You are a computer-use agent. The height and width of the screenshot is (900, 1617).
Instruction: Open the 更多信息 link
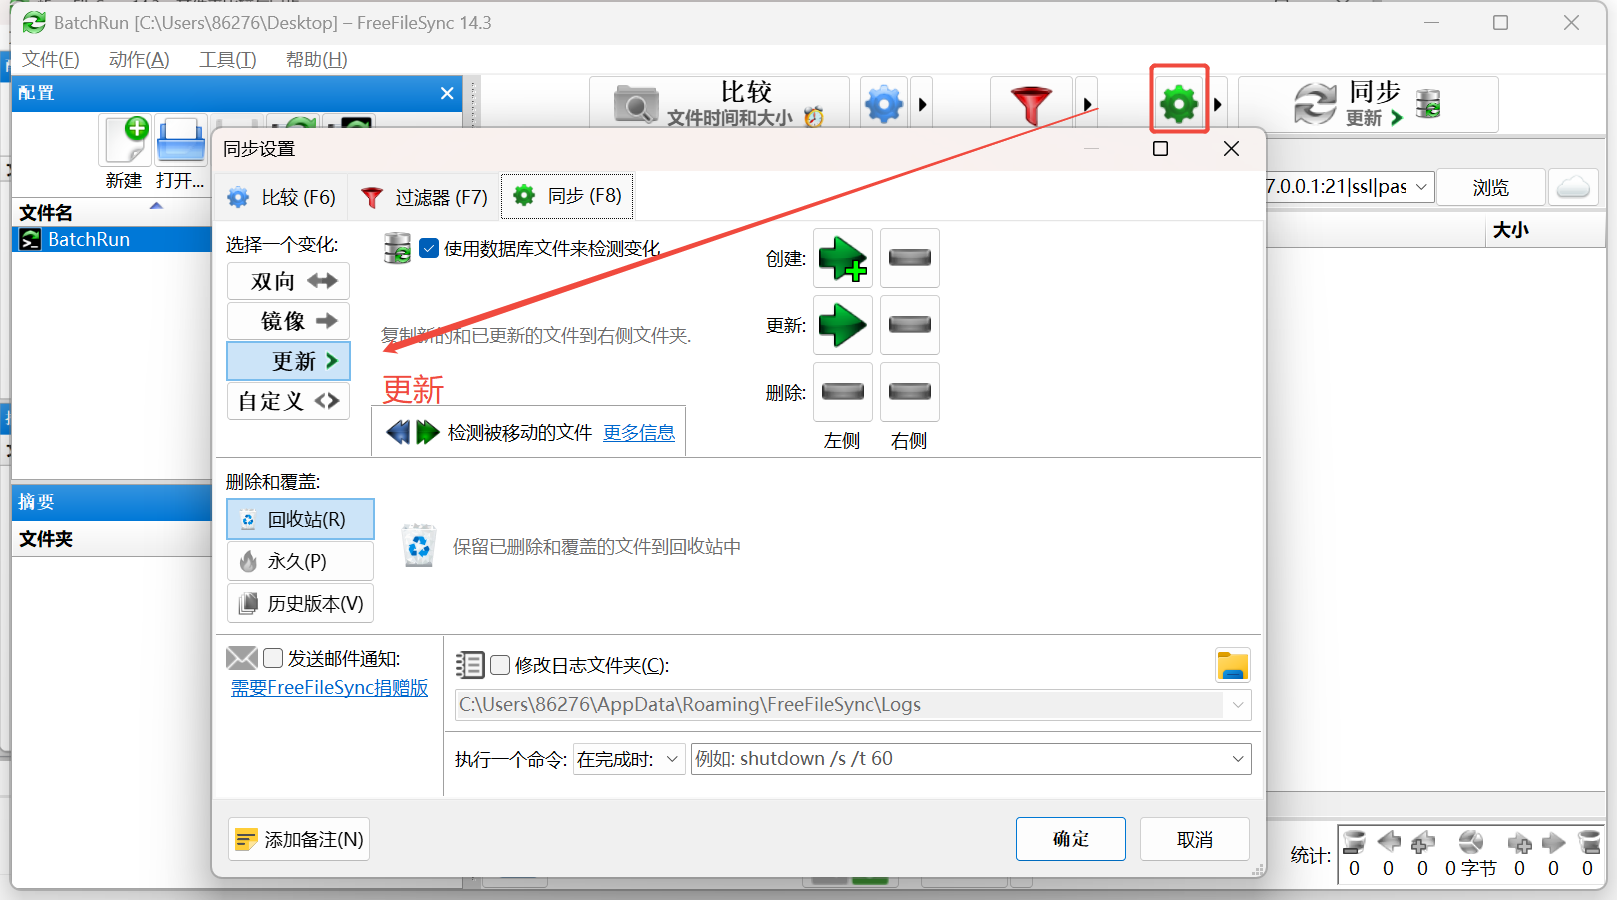pos(639,433)
